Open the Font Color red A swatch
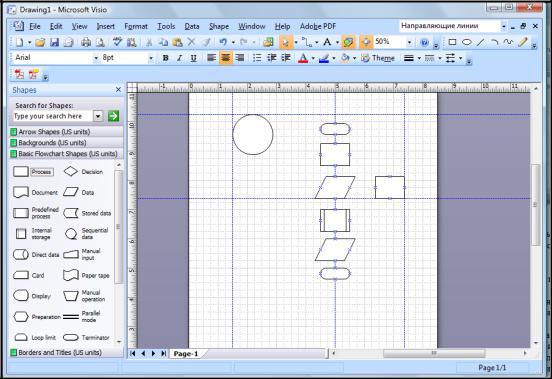This screenshot has width=552, height=379. pyautogui.click(x=303, y=58)
